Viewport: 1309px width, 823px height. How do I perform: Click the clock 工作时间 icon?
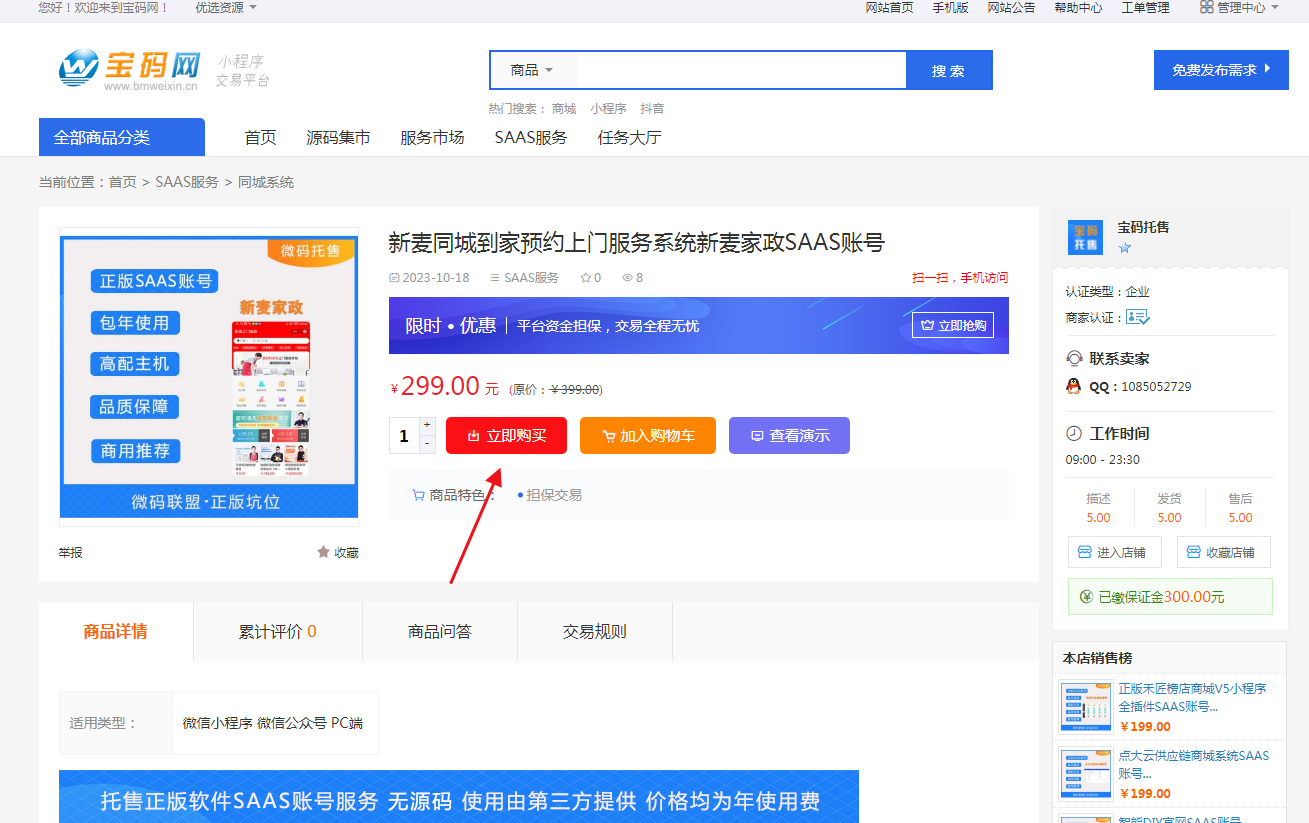1074,433
